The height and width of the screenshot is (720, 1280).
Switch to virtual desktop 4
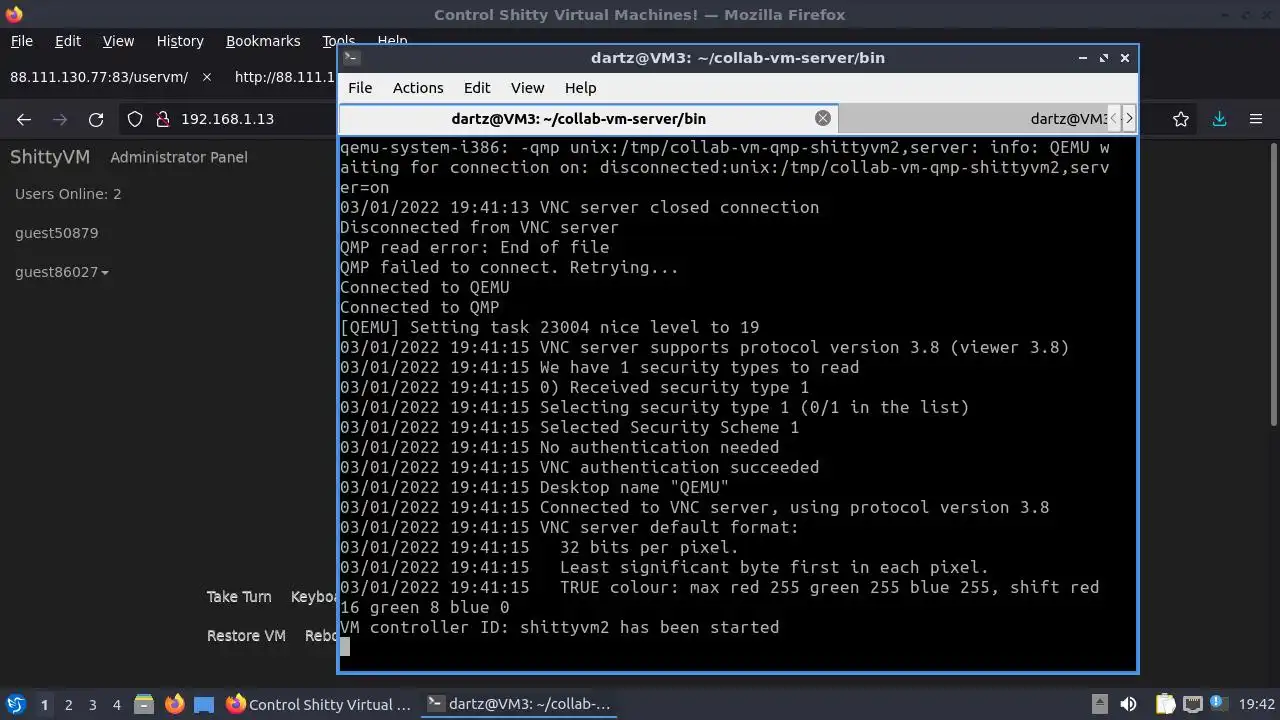[116, 705]
